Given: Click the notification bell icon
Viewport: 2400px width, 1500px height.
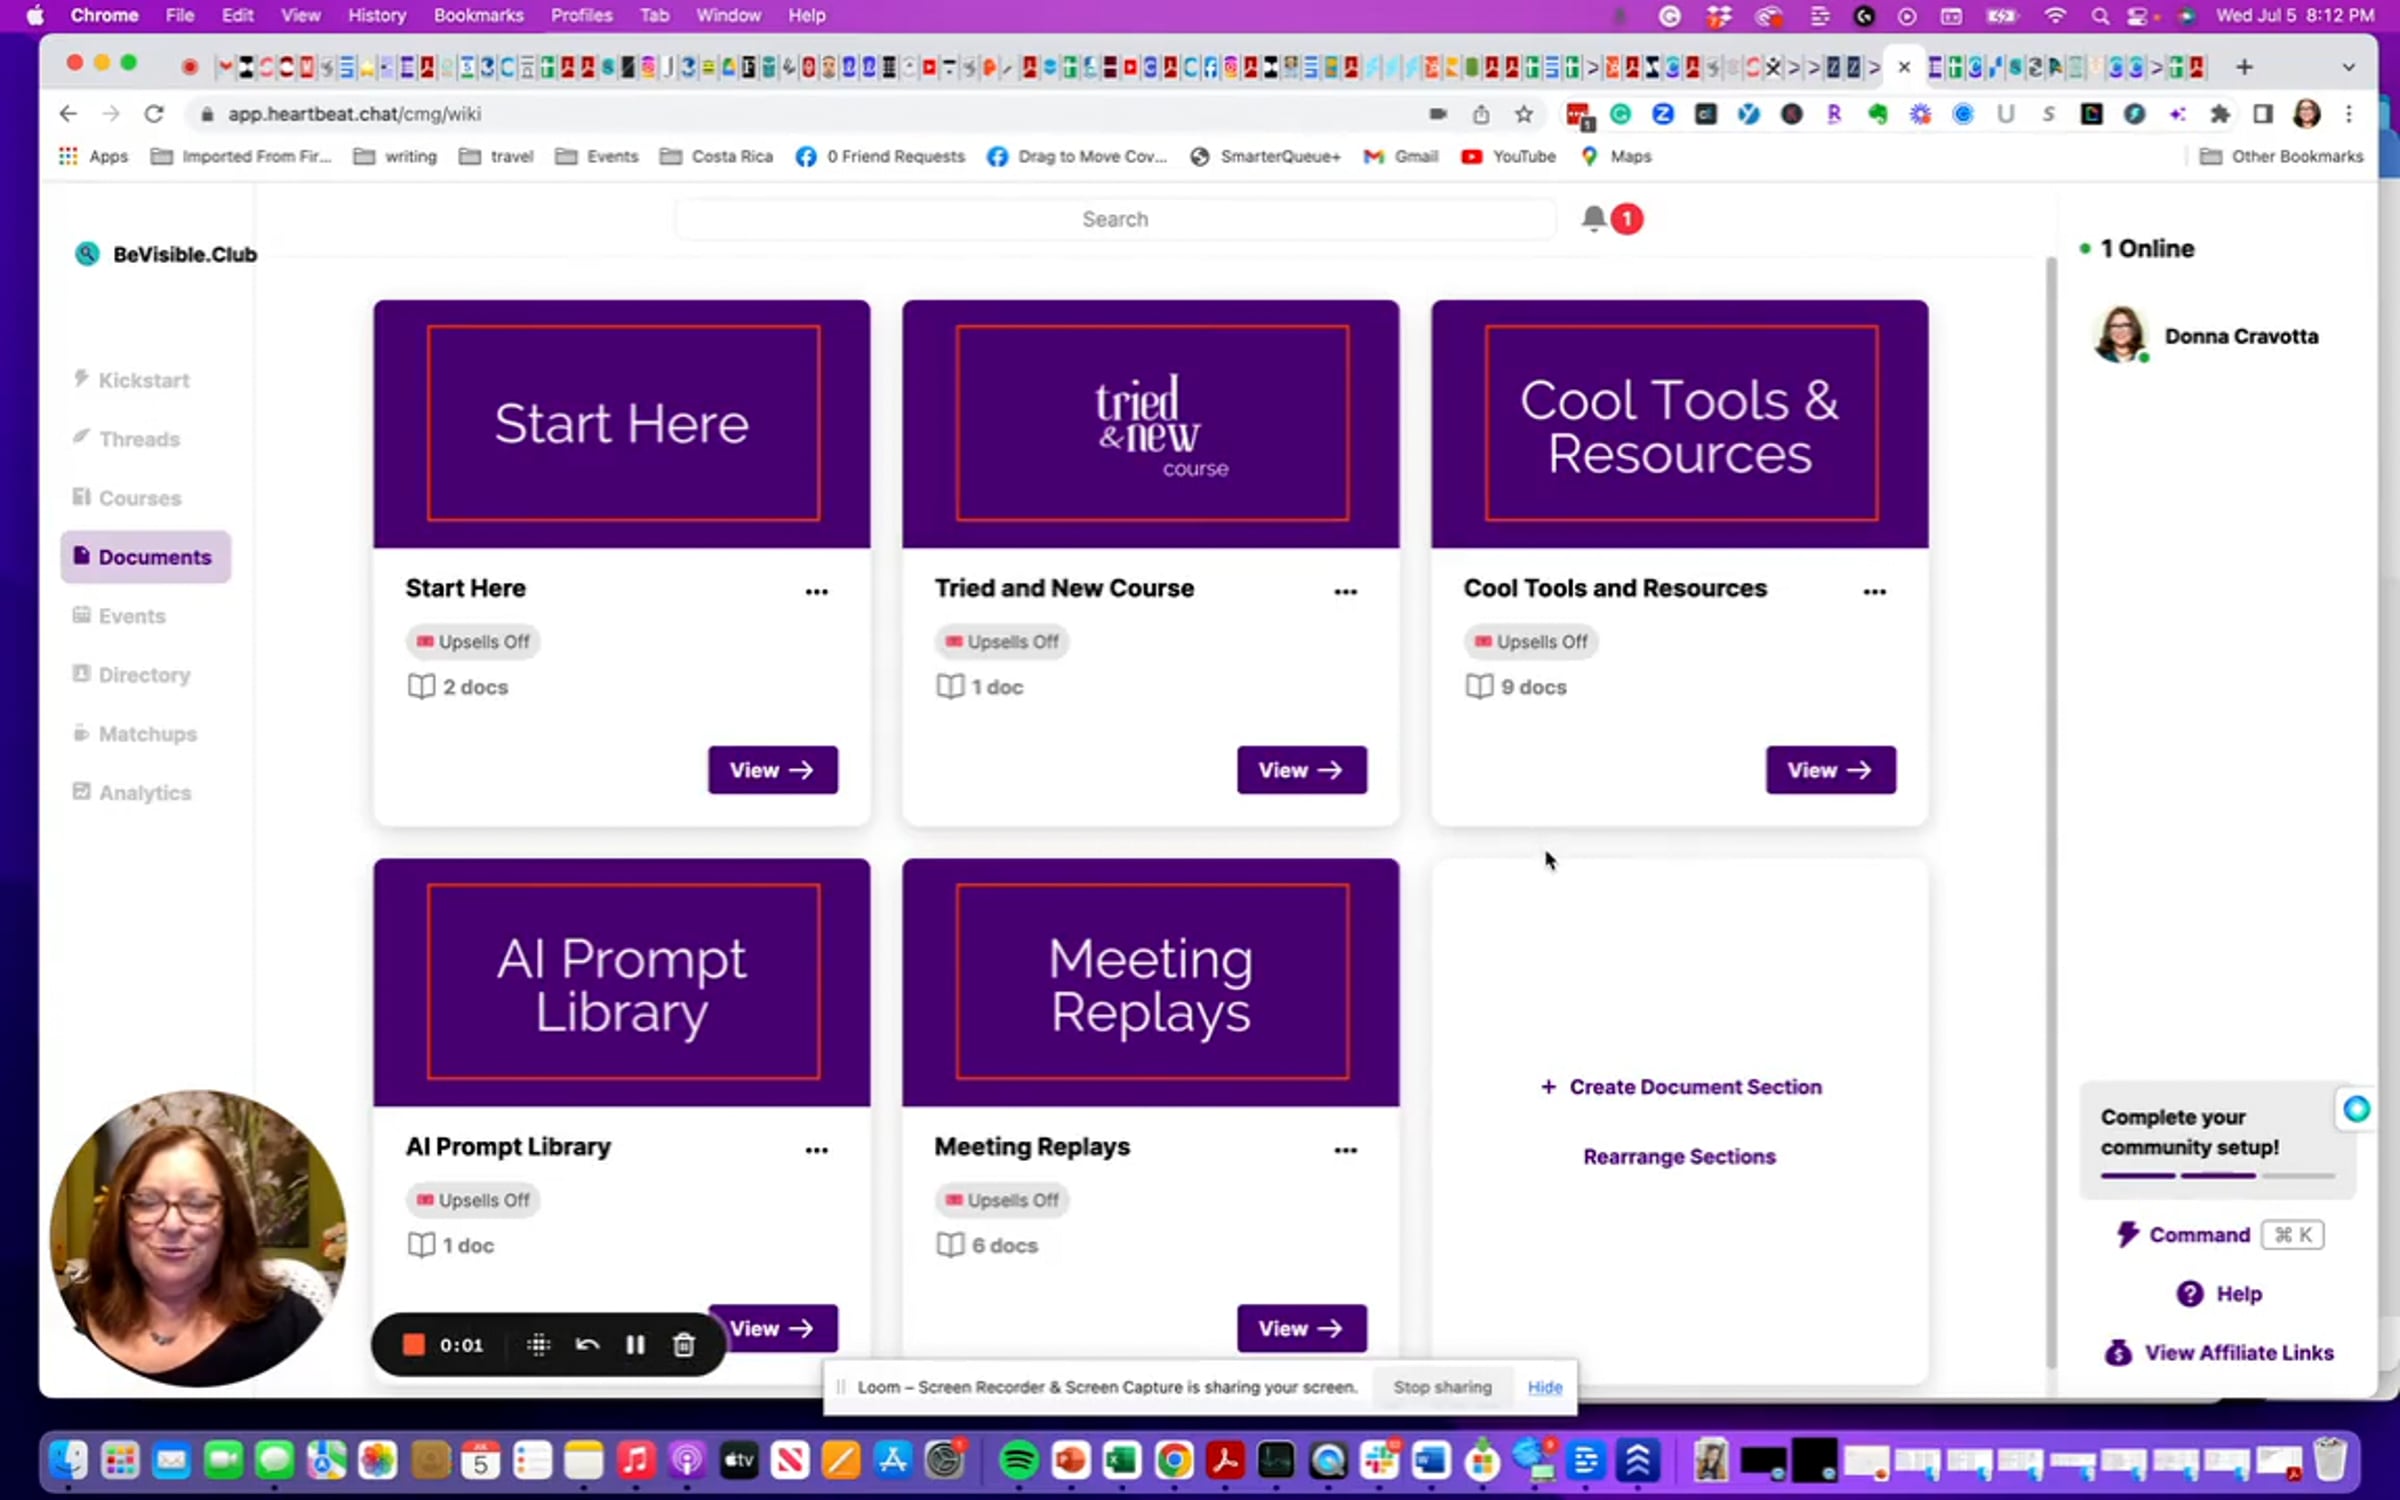Looking at the screenshot, I should pyautogui.click(x=1593, y=218).
